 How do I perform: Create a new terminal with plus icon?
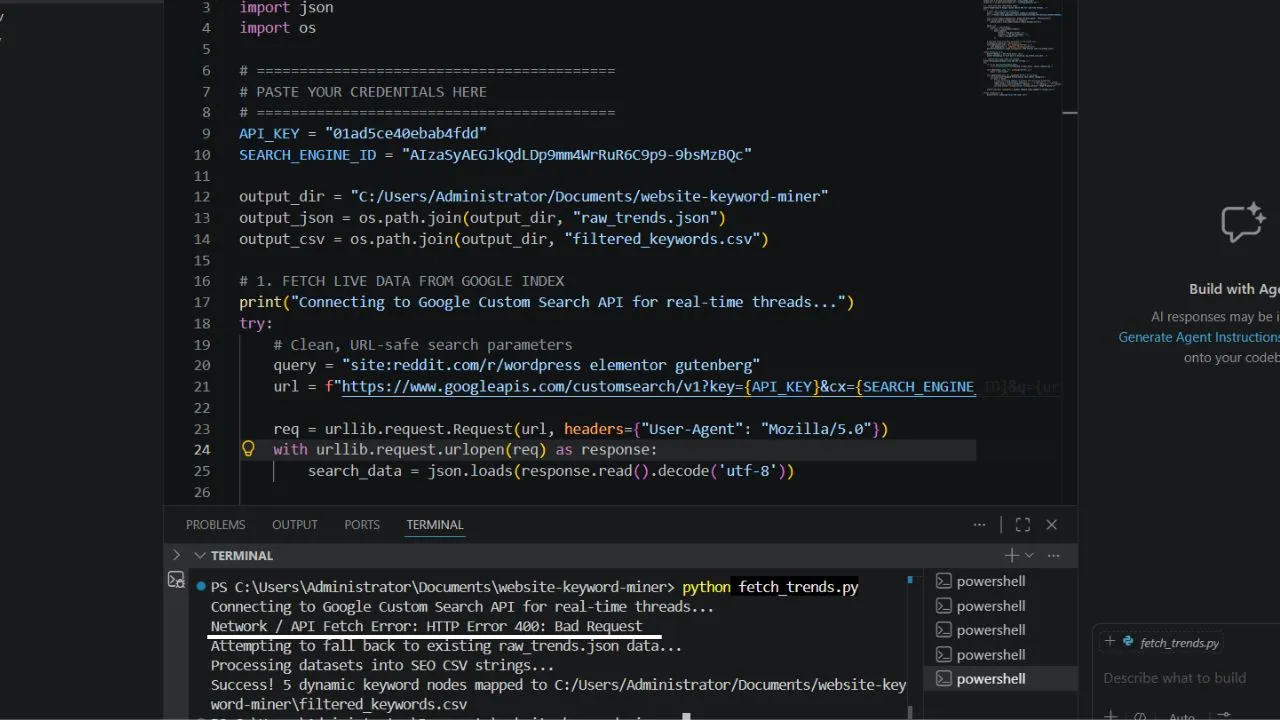pyautogui.click(x=1010, y=555)
